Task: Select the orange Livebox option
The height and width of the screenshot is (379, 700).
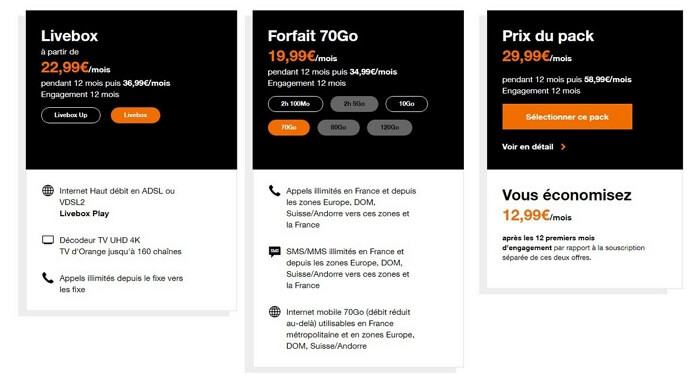Action: pyautogui.click(x=135, y=115)
